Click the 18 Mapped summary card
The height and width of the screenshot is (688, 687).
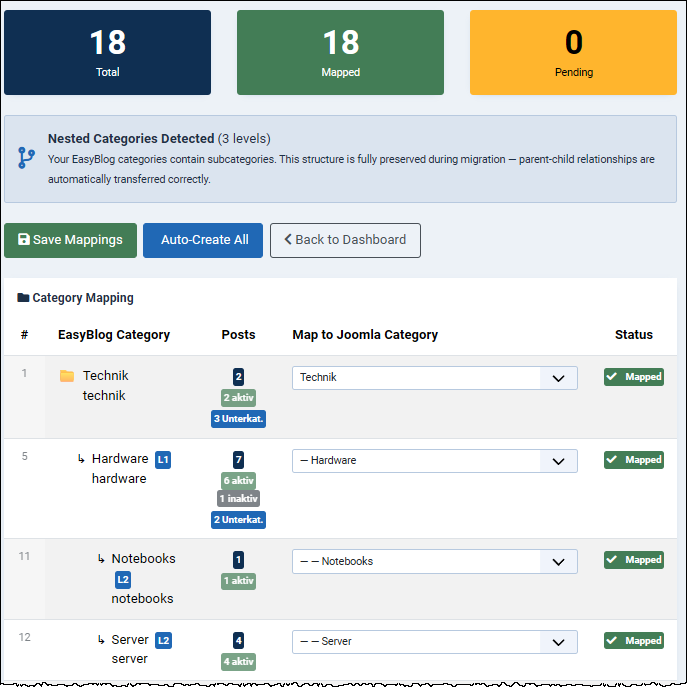coord(340,53)
